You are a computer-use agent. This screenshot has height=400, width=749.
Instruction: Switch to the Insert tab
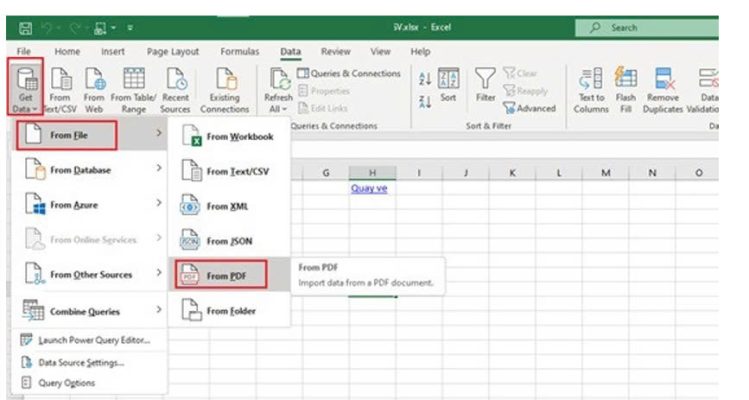point(113,52)
